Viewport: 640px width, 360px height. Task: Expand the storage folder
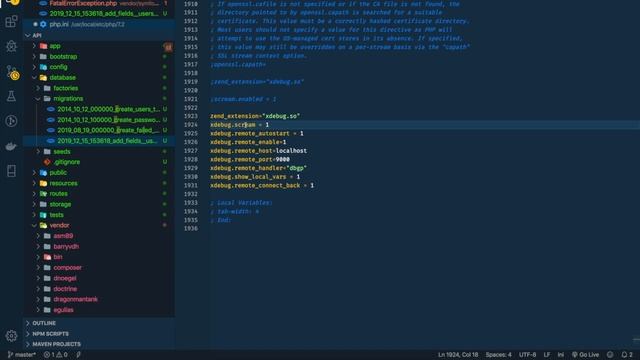pos(99,204)
